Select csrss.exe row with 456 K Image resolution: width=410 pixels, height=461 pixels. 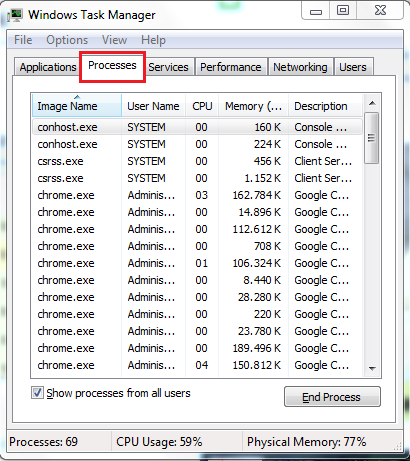click(x=197, y=161)
